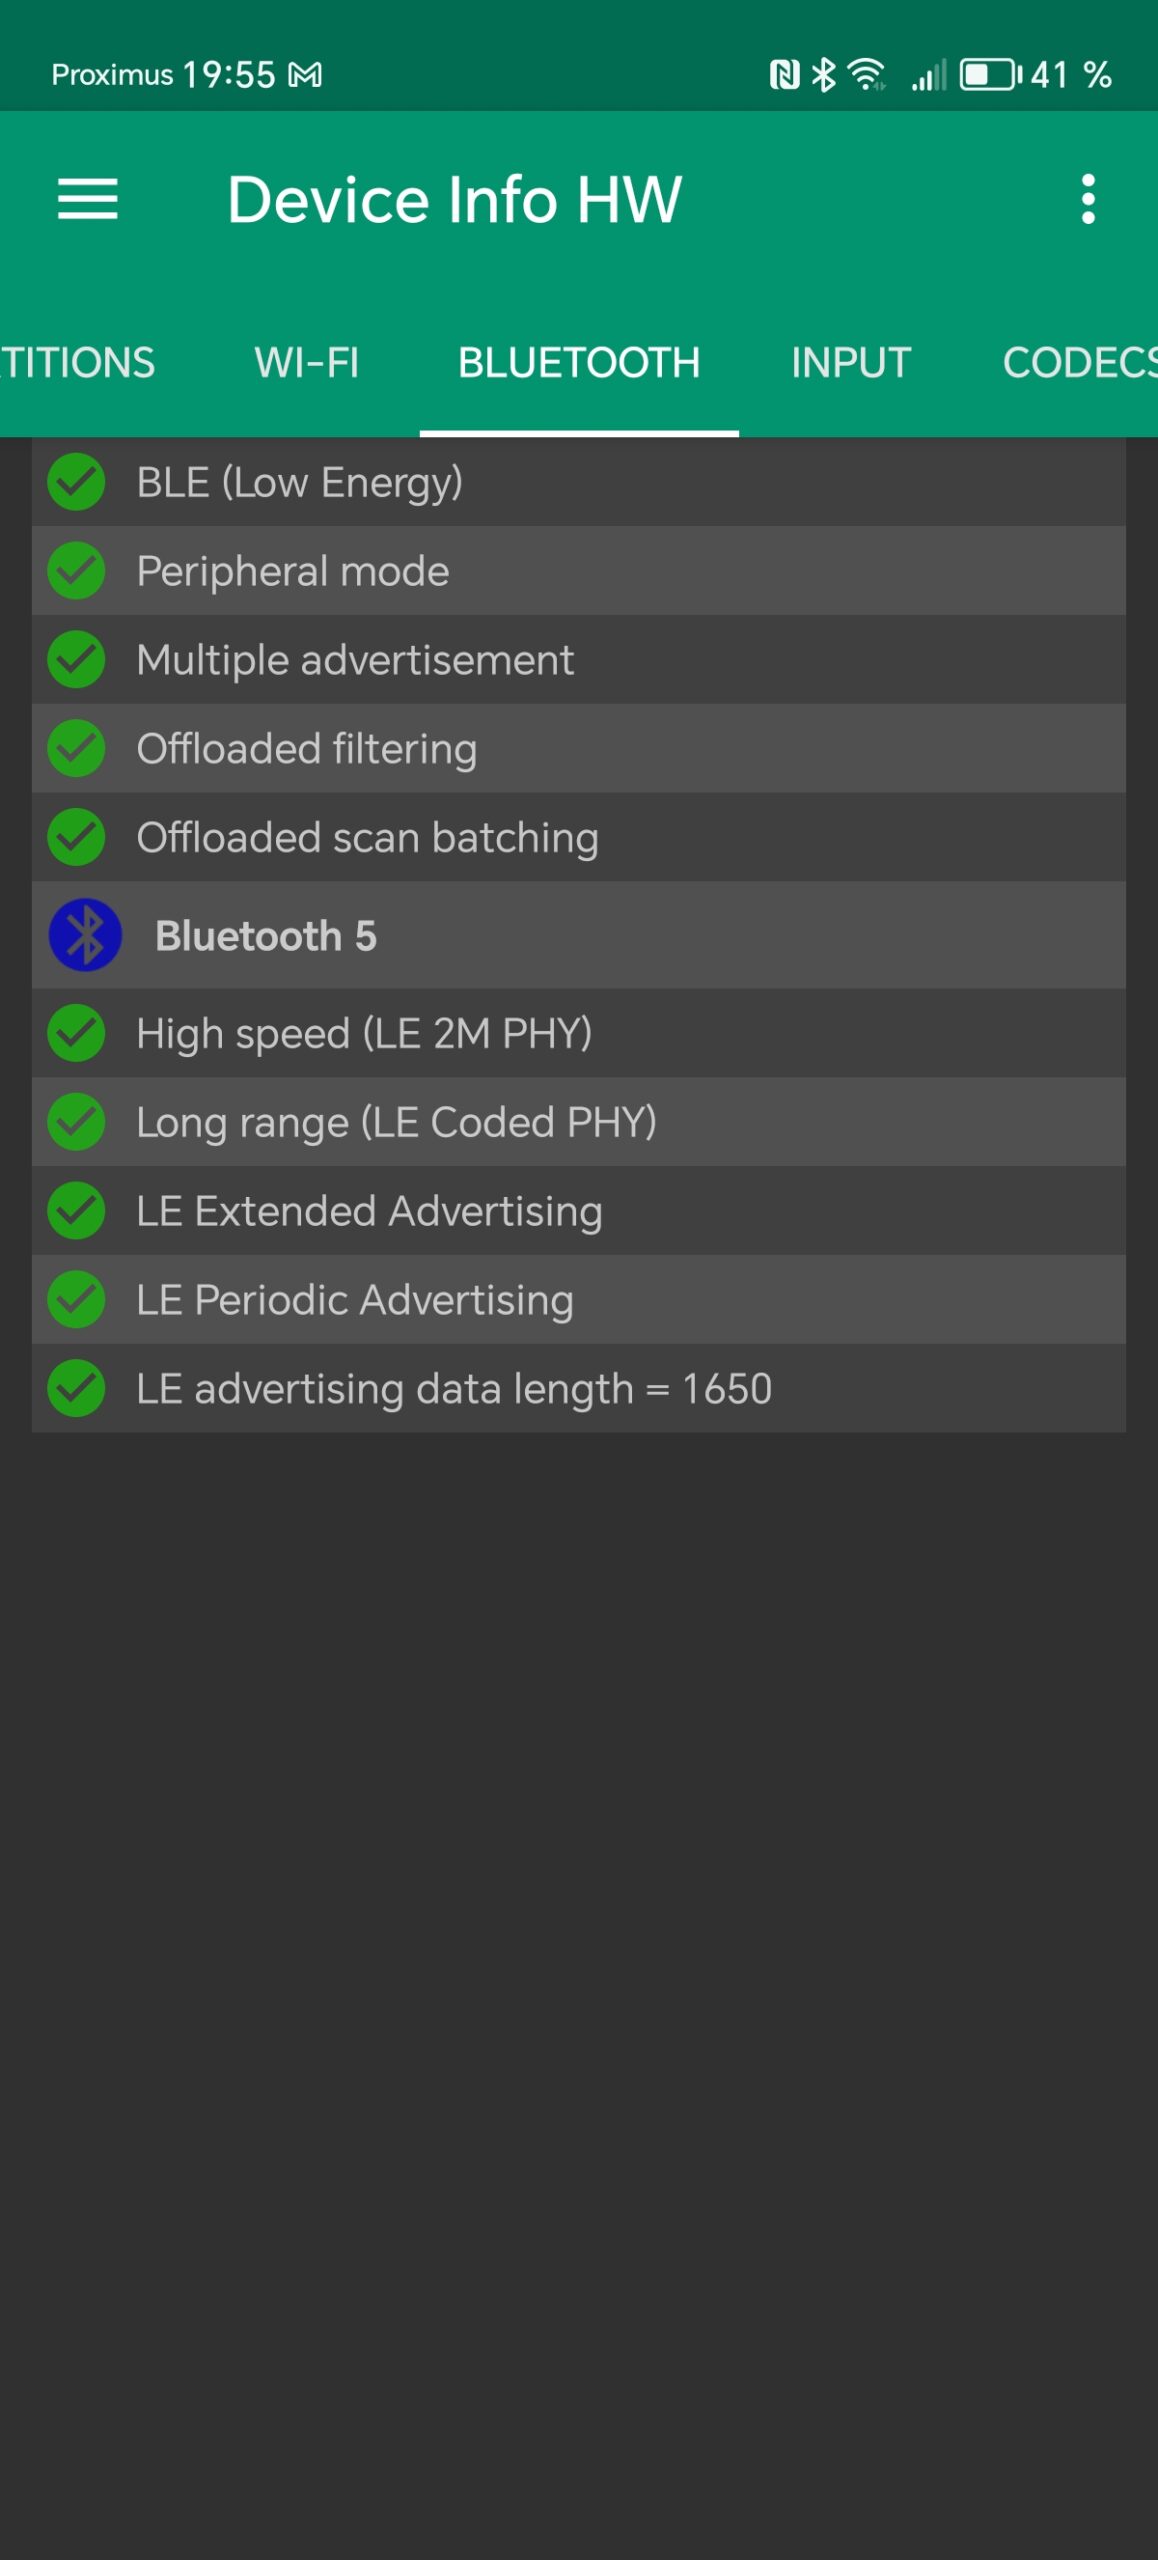Screen dimensions: 1158x2560
Task: Tap the green check beside Peripheral mode
Action: pyautogui.click(x=76, y=571)
